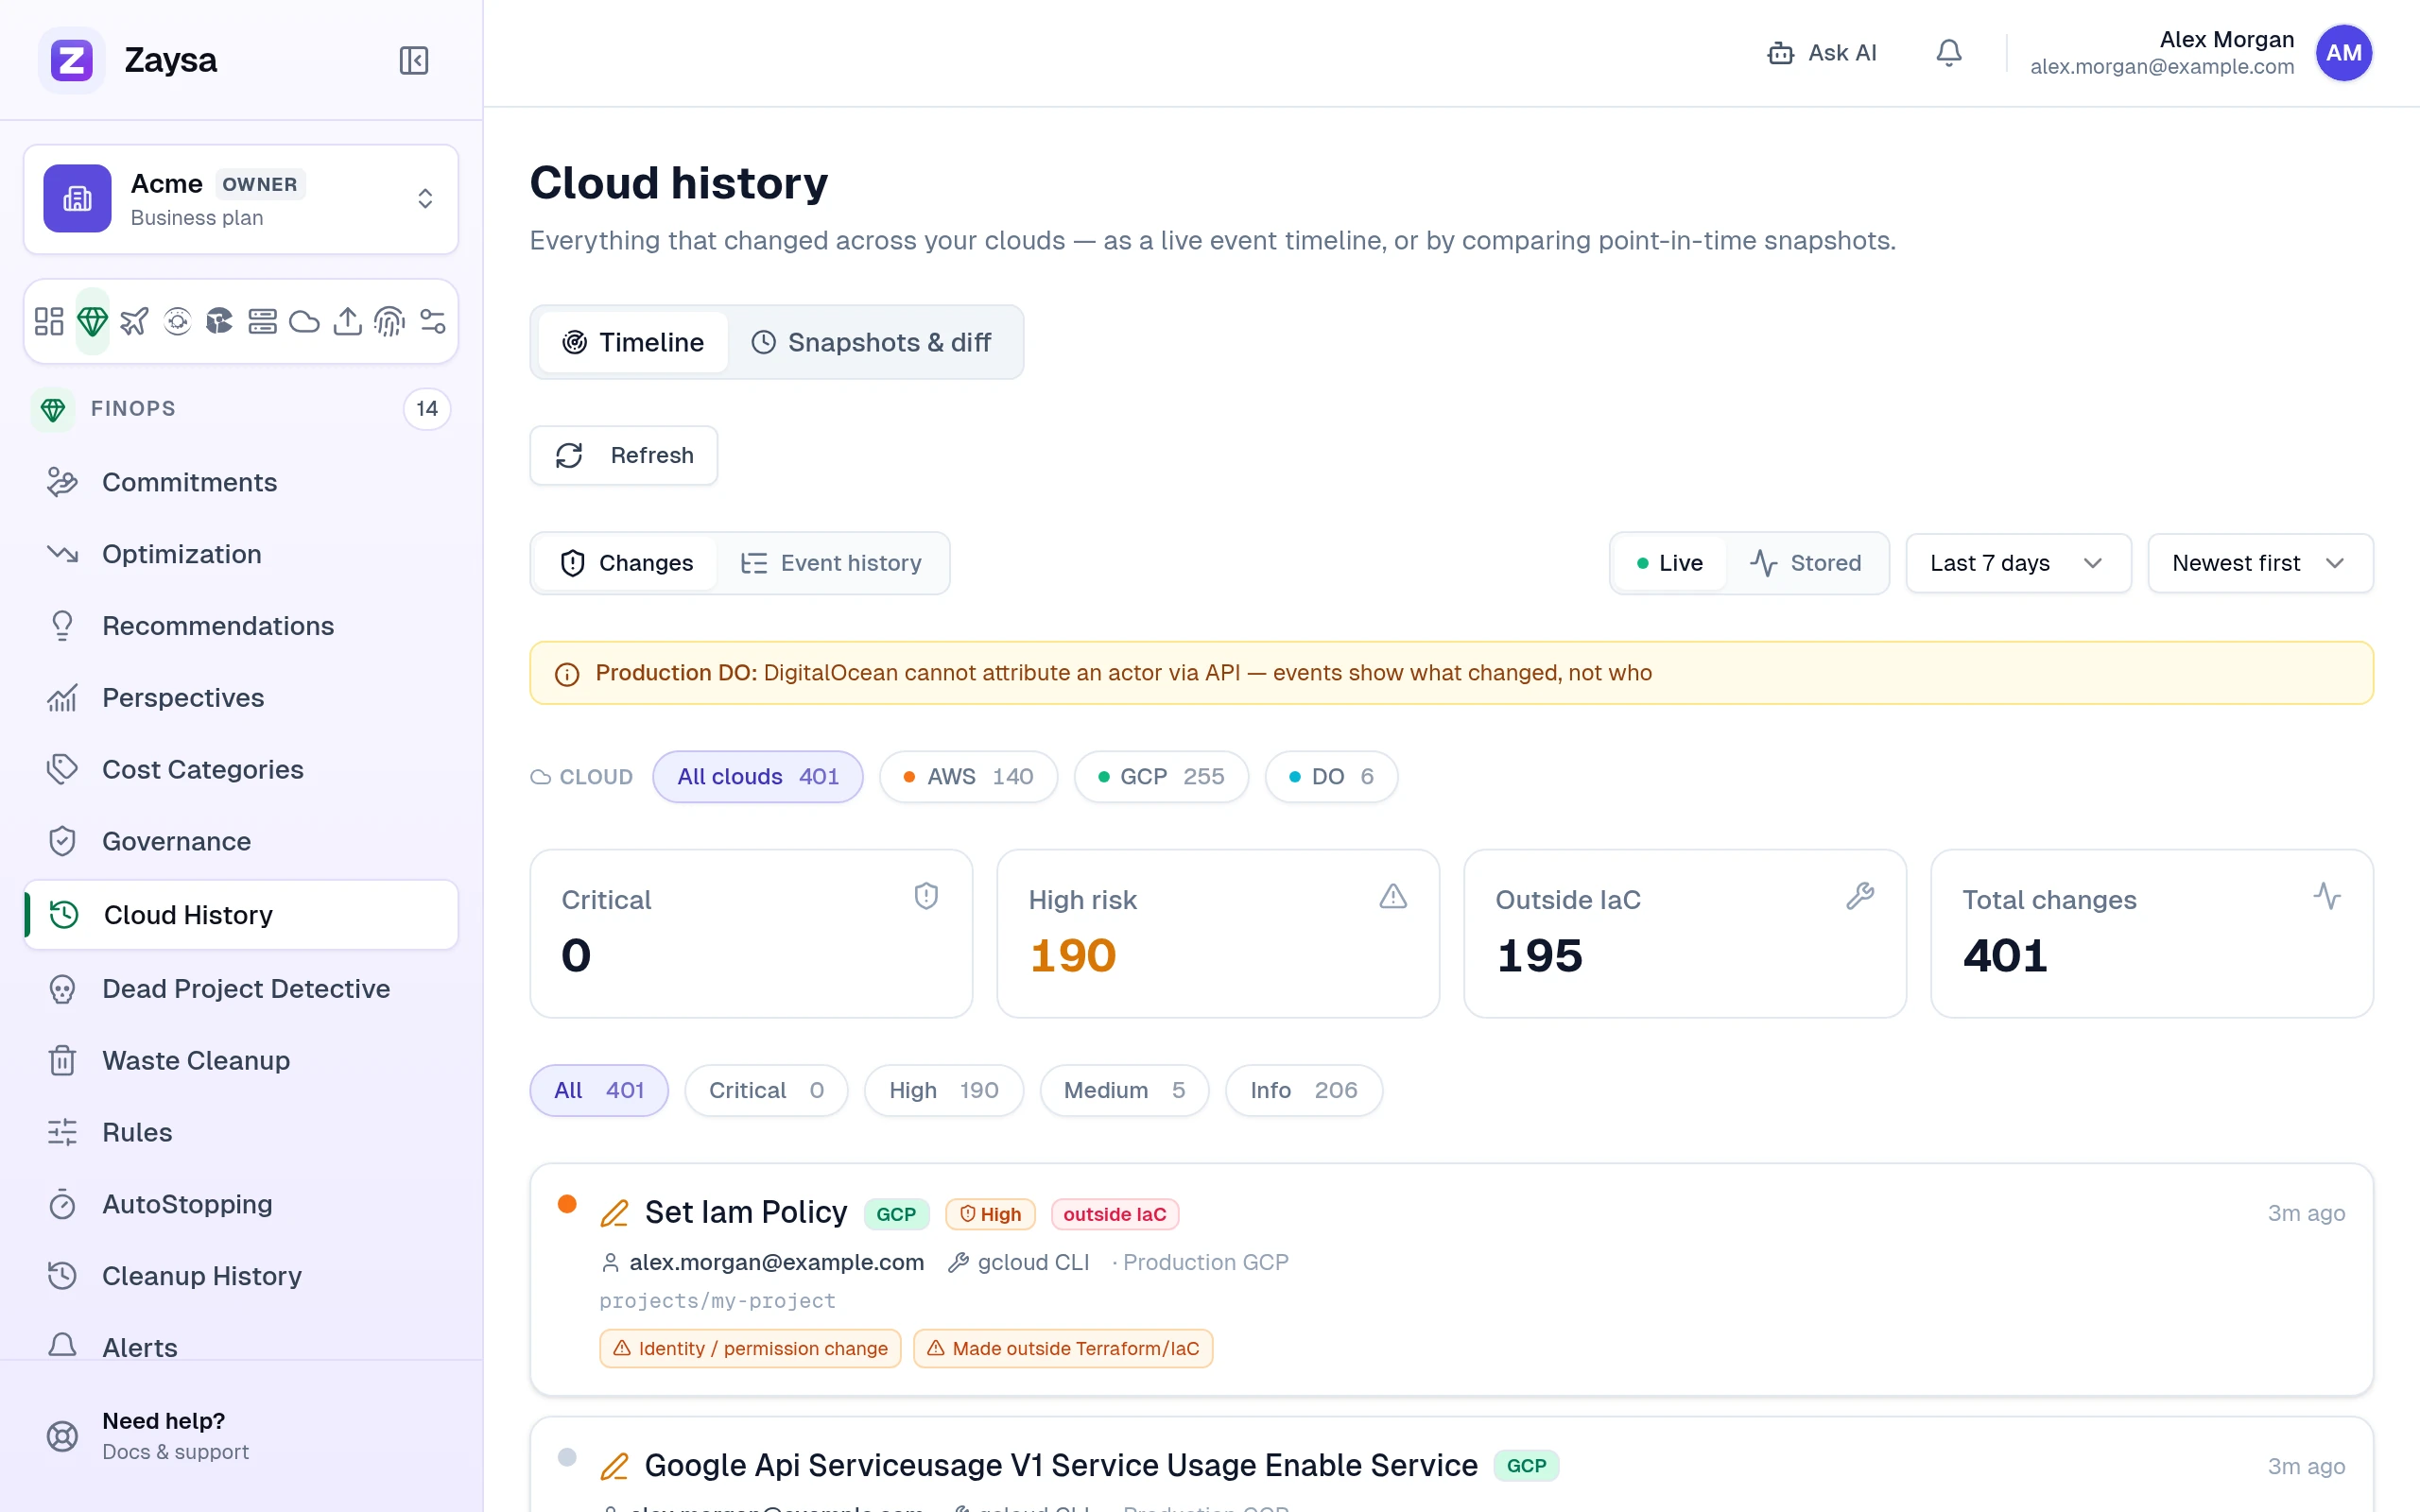Switch to Snapshots & diff tab
This screenshot has height=1512, width=2420.
871,342
